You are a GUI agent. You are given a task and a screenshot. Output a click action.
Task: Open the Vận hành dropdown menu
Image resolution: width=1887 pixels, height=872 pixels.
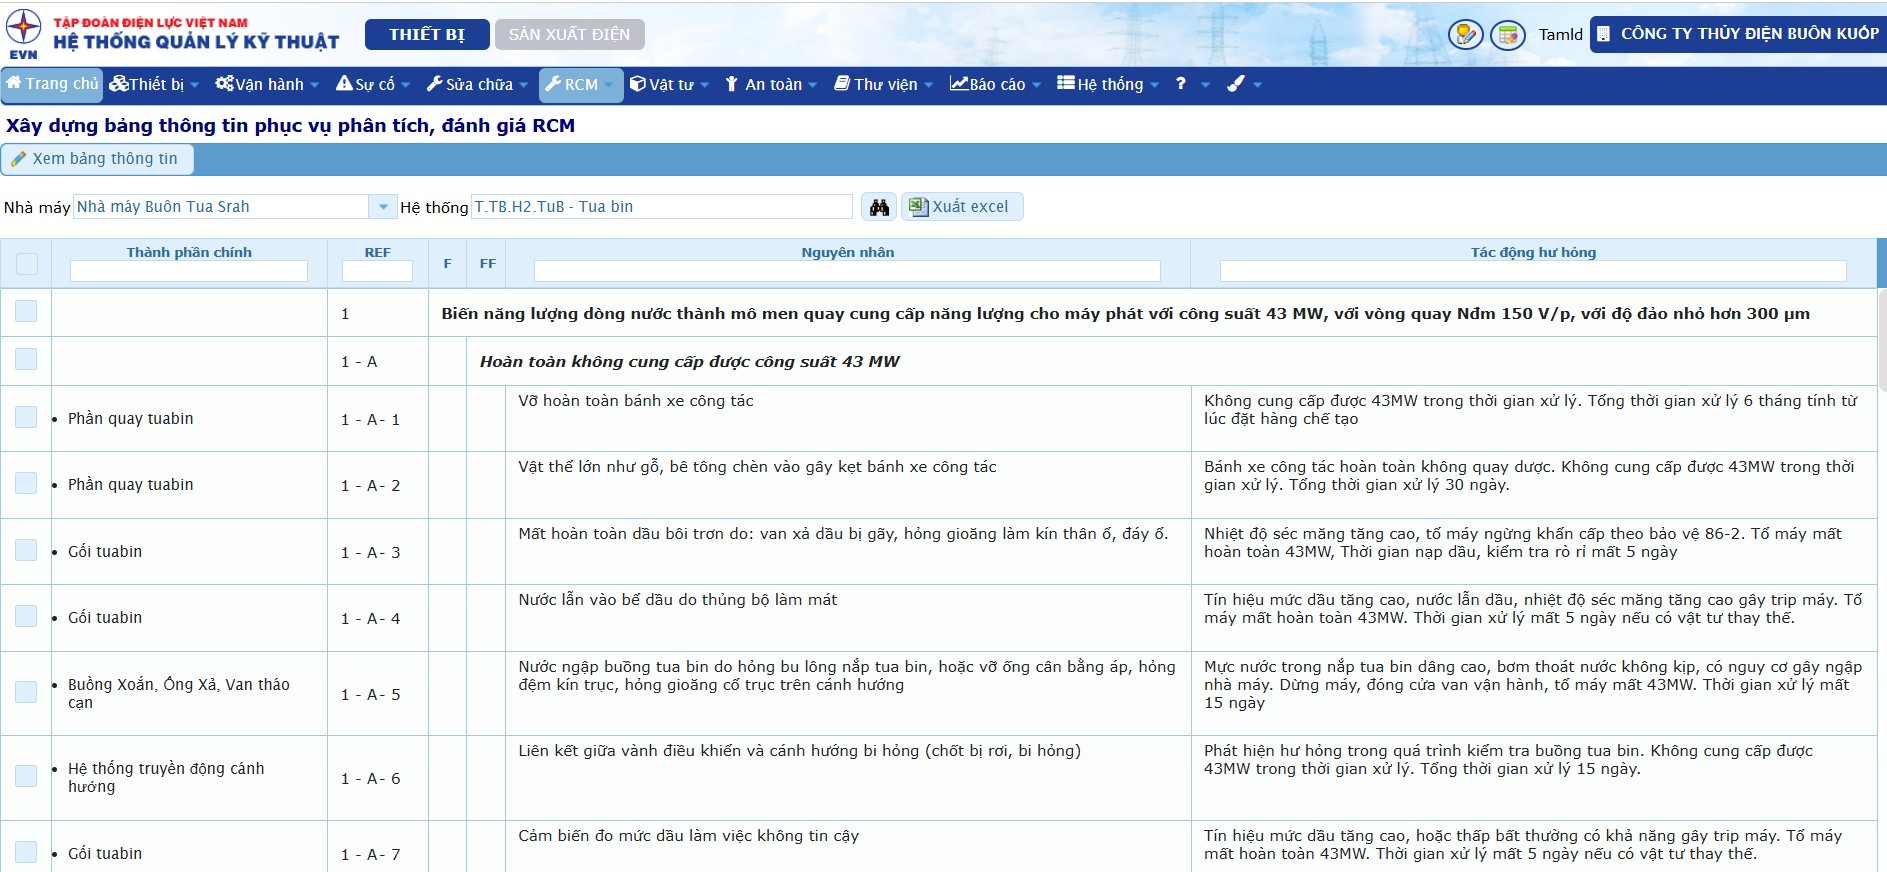[x=267, y=85]
